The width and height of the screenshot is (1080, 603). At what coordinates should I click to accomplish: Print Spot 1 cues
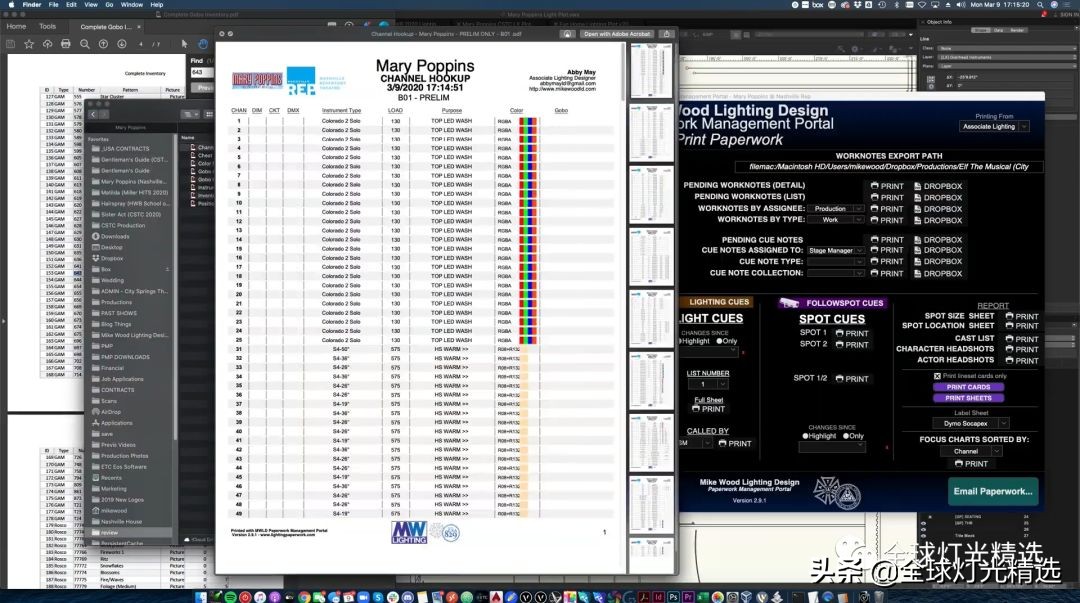coord(852,333)
